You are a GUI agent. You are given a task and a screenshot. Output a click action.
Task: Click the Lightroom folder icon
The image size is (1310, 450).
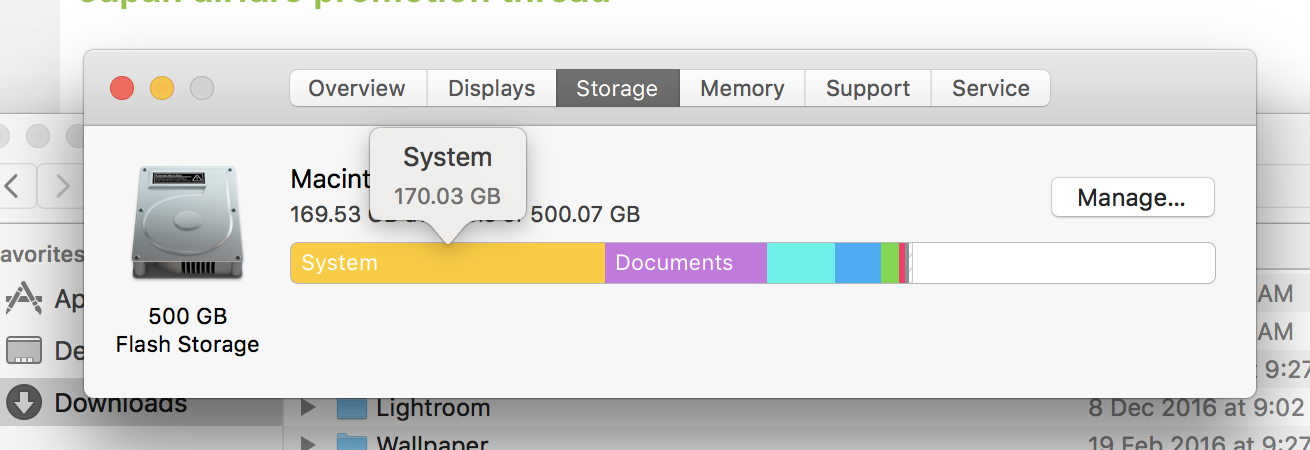click(x=352, y=409)
